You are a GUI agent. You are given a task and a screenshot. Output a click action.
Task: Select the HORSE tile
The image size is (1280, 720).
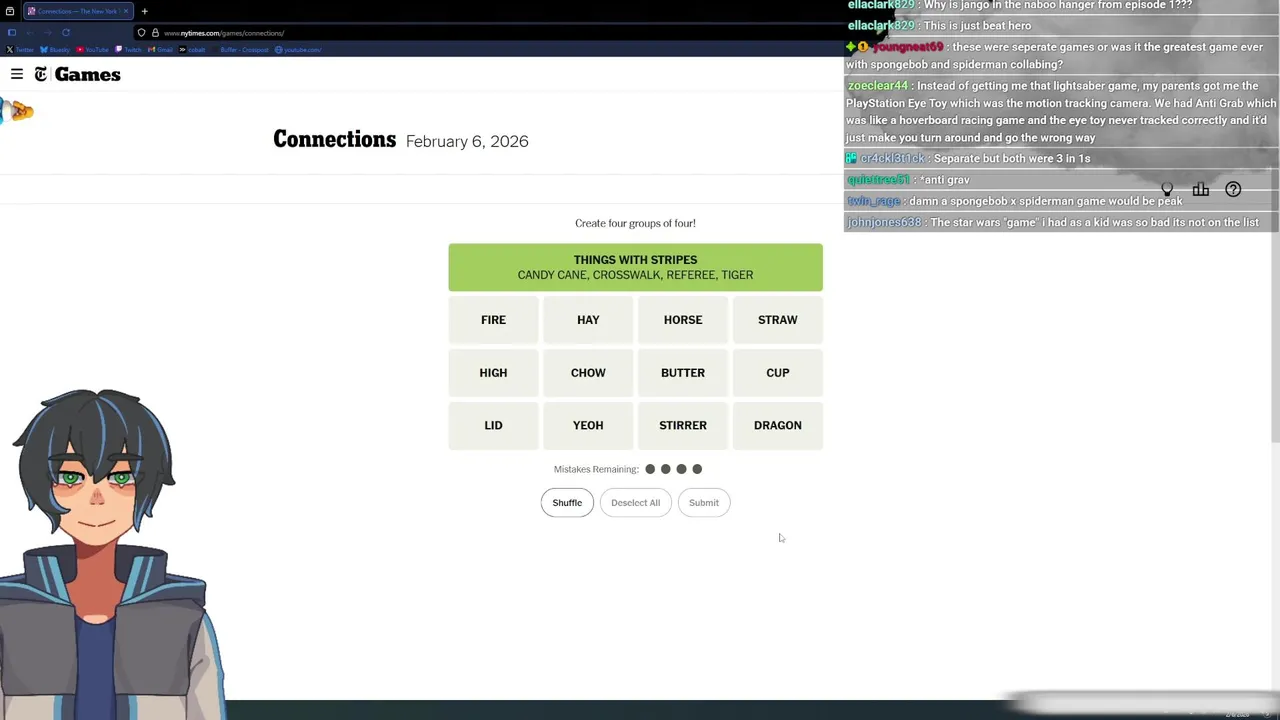tap(683, 320)
